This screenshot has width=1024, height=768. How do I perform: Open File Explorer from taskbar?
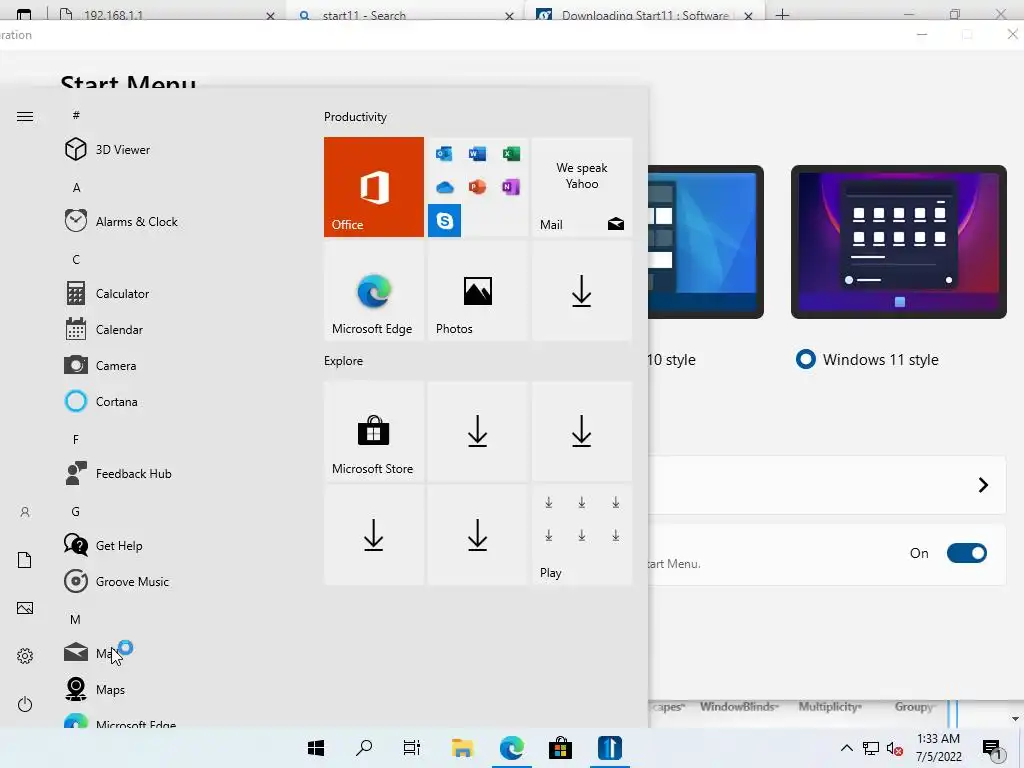point(462,748)
